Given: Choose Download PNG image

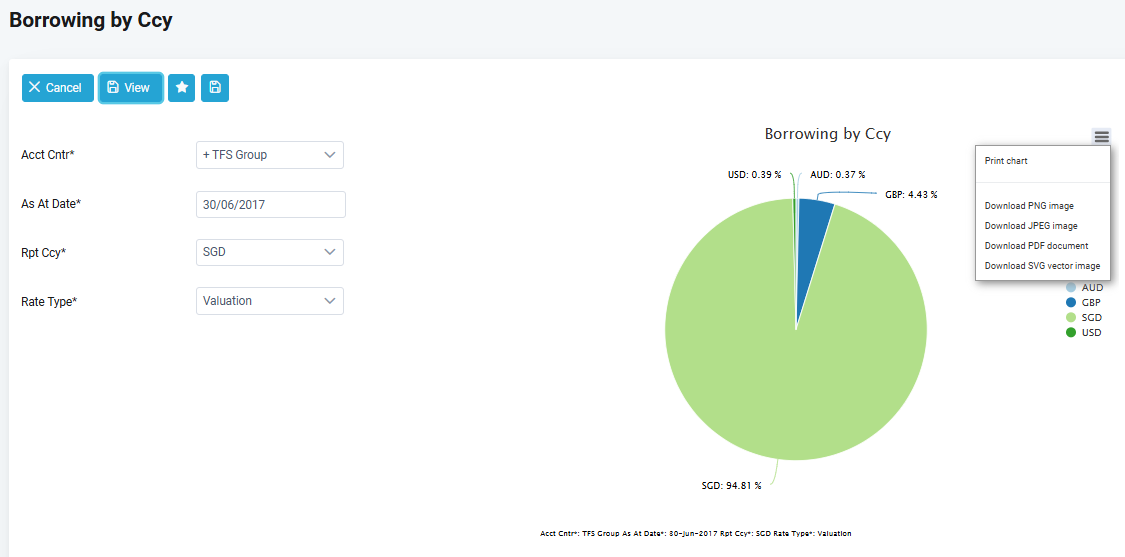Looking at the screenshot, I should 1029,206.
